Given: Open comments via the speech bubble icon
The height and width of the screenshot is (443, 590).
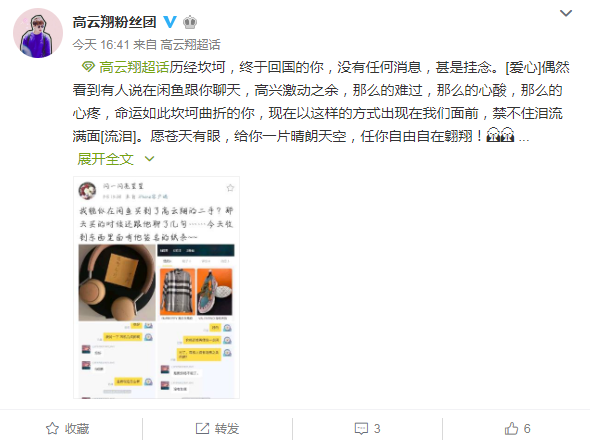Looking at the screenshot, I should tap(361, 429).
